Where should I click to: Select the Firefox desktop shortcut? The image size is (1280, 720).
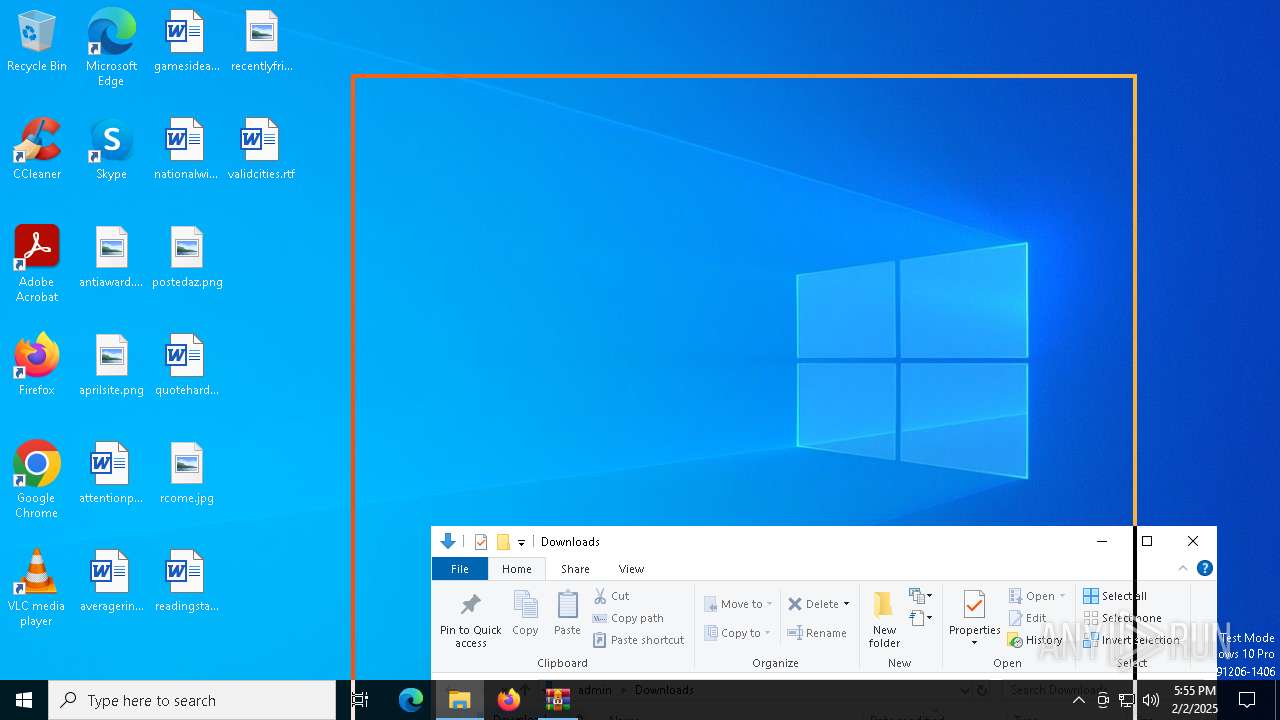pyautogui.click(x=37, y=365)
